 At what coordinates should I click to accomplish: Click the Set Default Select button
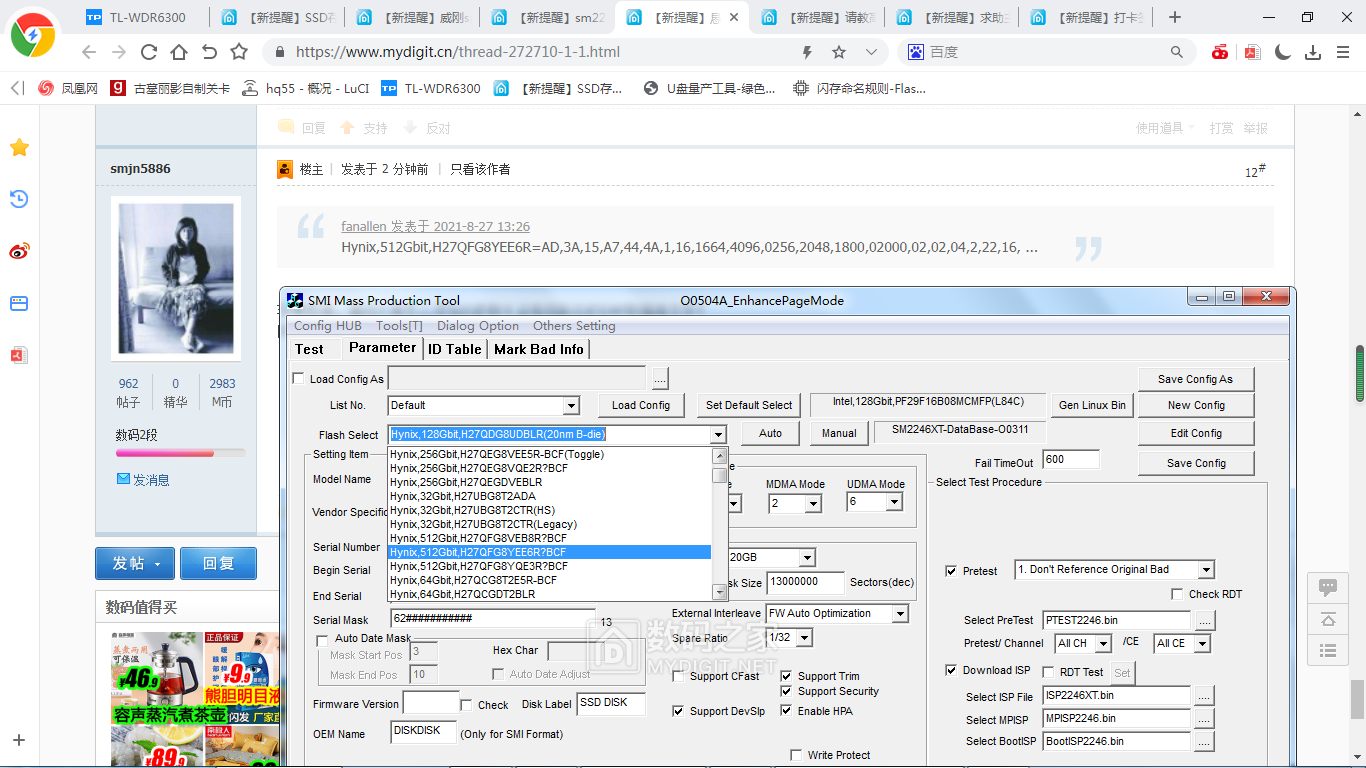click(749, 405)
